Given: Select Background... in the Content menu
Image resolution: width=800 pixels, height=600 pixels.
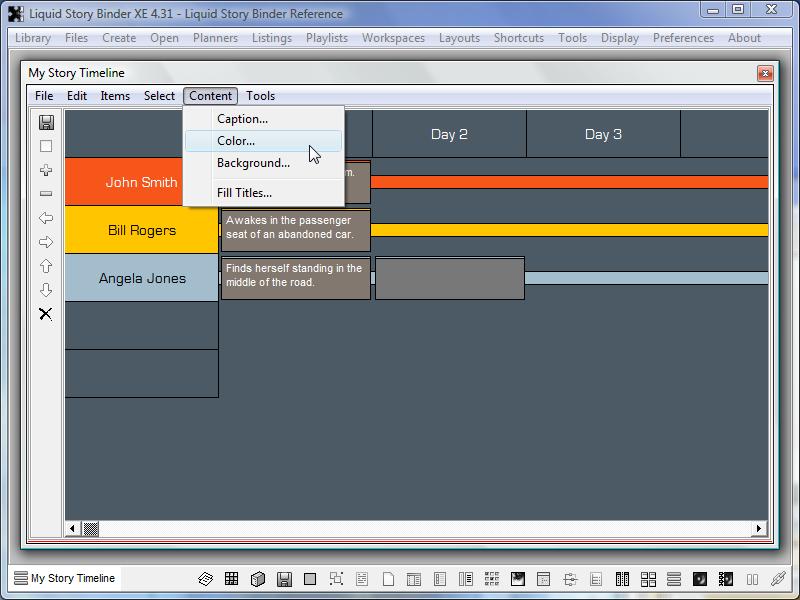Looking at the screenshot, I should click(x=253, y=163).
